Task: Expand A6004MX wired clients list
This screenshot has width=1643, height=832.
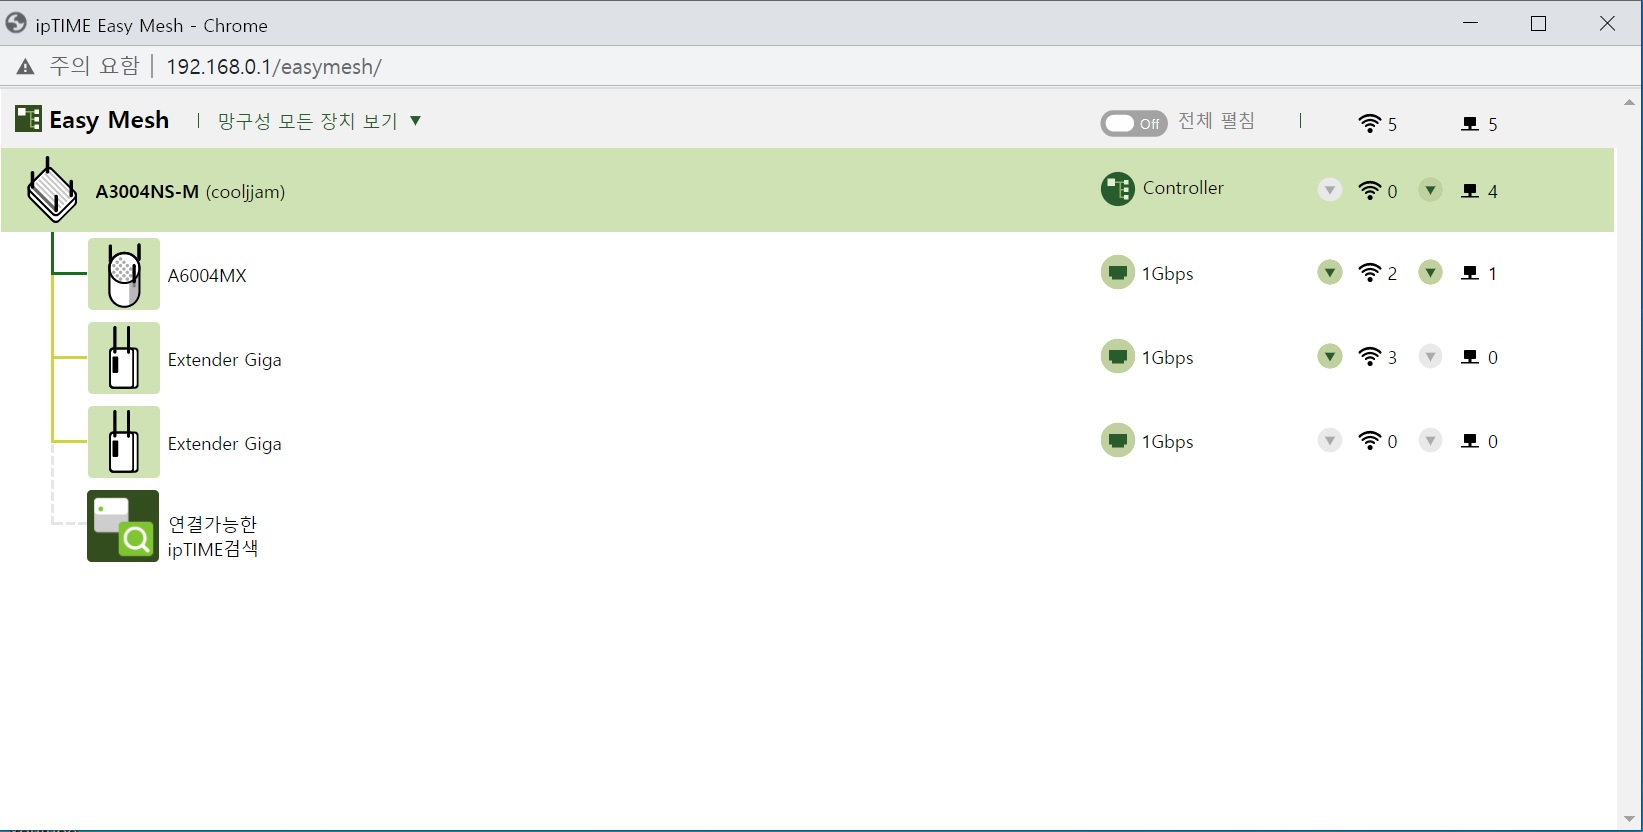Action: [x=1430, y=272]
